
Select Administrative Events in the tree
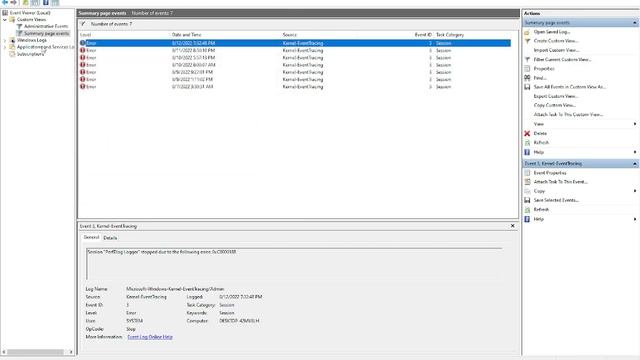46,27
